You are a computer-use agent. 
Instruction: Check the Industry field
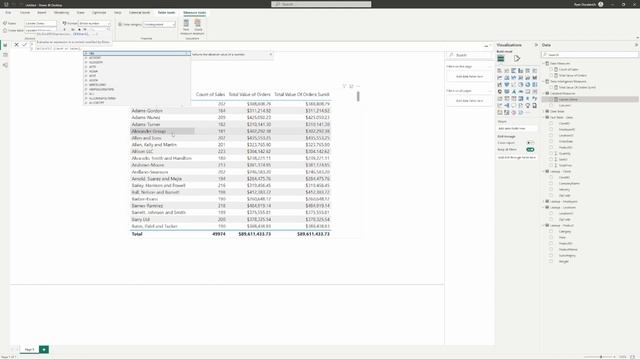coord(551,189)
